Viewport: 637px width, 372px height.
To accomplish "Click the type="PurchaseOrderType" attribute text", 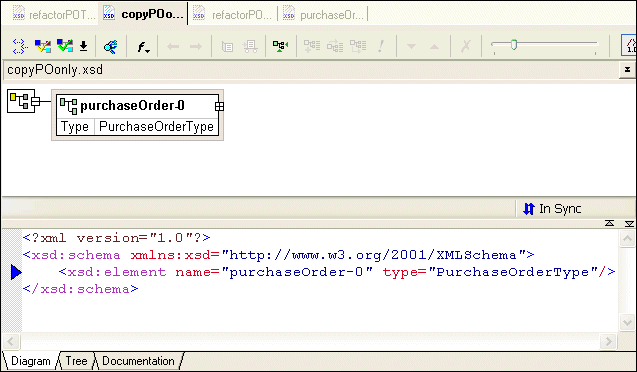I will pyautogui.click(x=490, y=272).
